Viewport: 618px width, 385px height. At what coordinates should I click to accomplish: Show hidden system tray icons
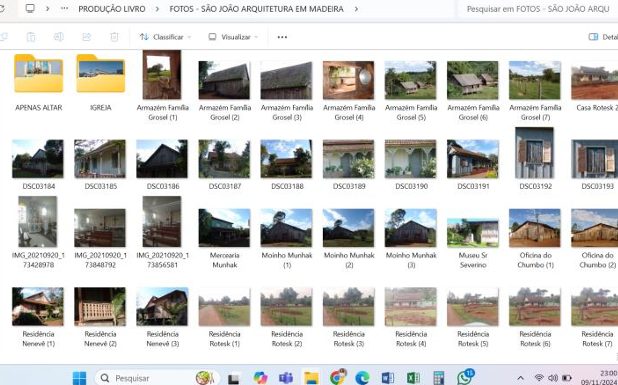coord(520,378)
